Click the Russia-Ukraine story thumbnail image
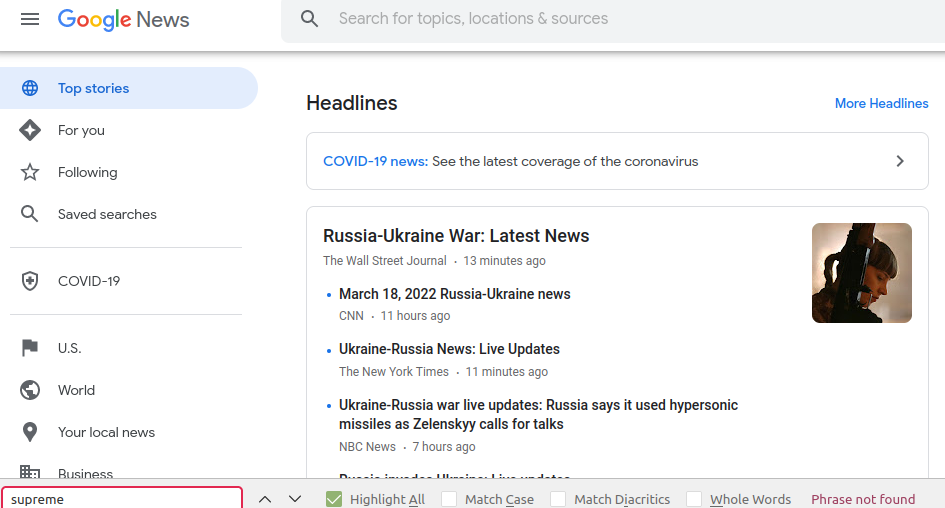This screenshot has height=508, width=945. point(862,273)
